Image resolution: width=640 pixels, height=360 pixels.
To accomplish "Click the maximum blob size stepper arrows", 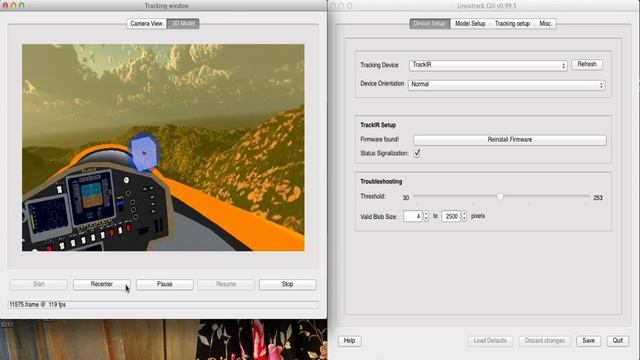I will click(x=464, y=216).
